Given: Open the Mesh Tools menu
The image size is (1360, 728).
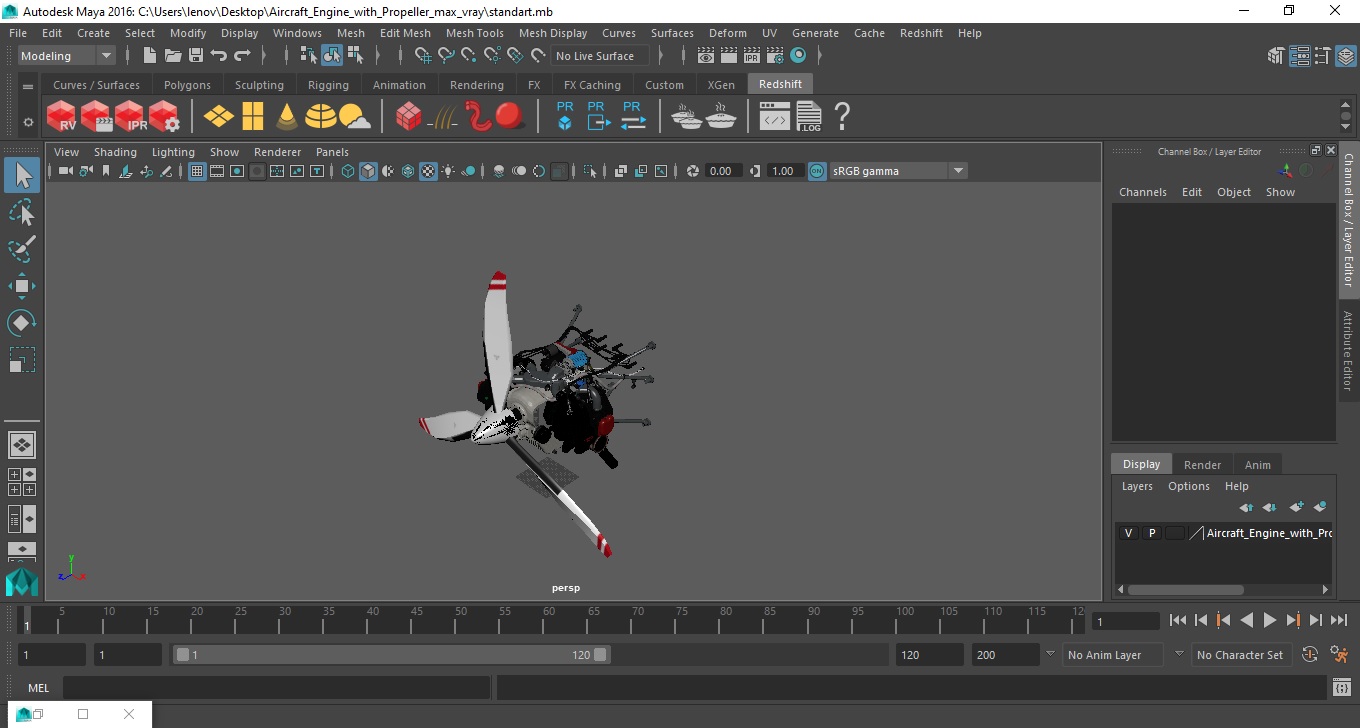Looking at the screenshot, I should [x=474, y=33].
